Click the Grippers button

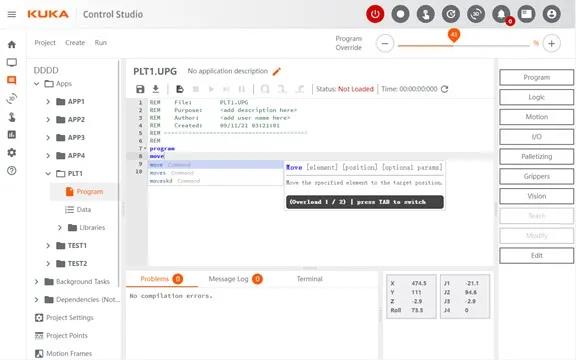(x=536, y=176)
